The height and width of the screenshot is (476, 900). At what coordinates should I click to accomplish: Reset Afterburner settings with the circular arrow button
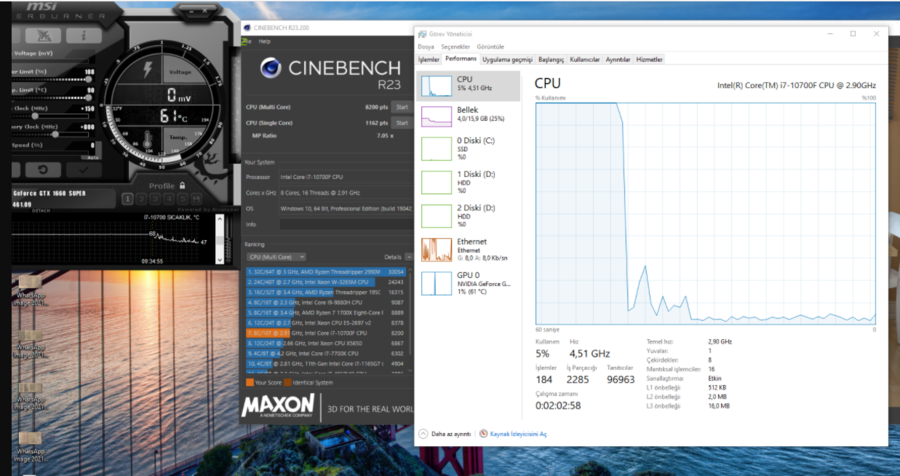click(x=42, y=170)
